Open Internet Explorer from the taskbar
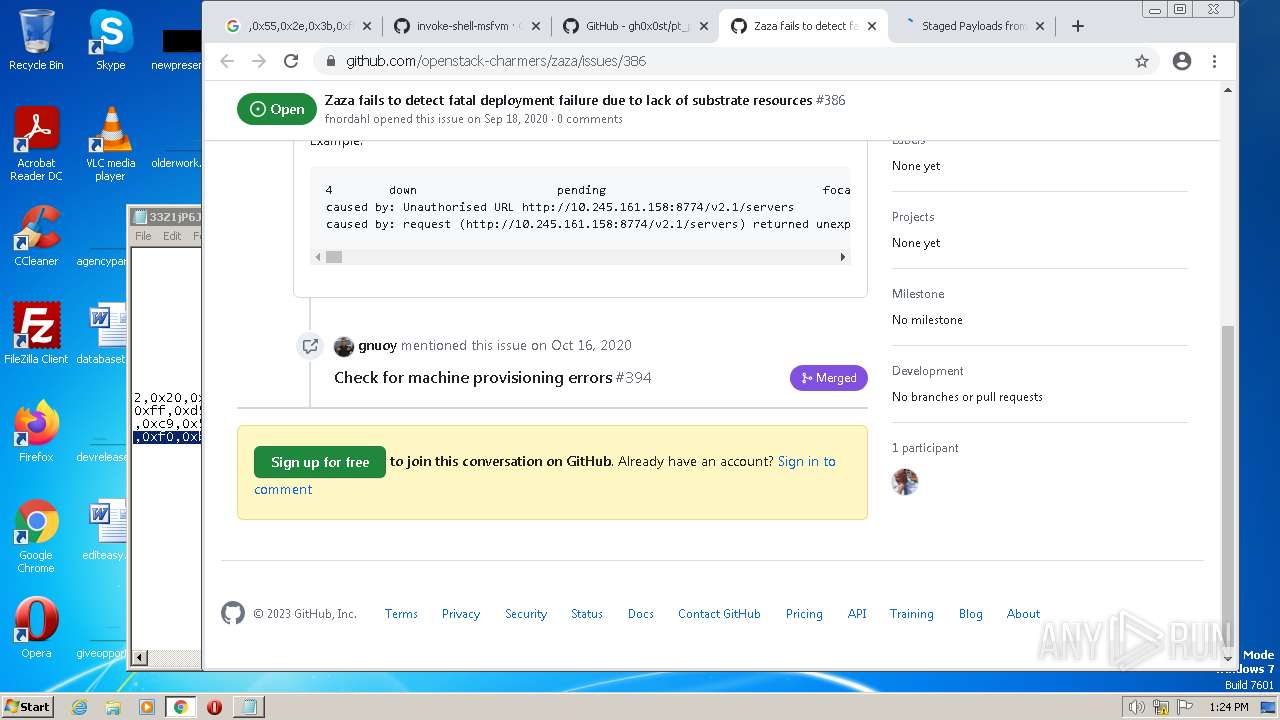Image resolution: width=1280 pixels, height=720 pixels. coord(79,707)
